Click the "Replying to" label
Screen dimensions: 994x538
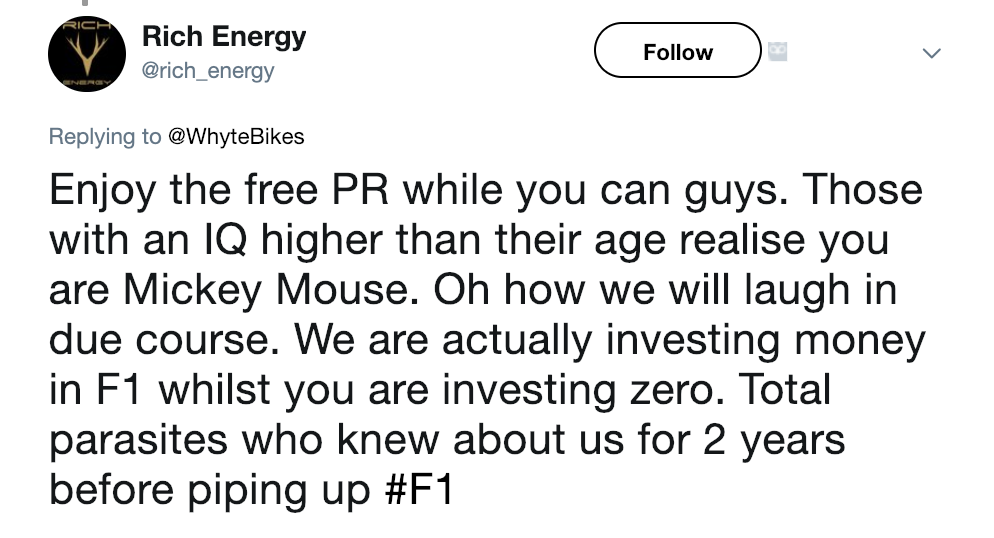click(x=105, y=137)
